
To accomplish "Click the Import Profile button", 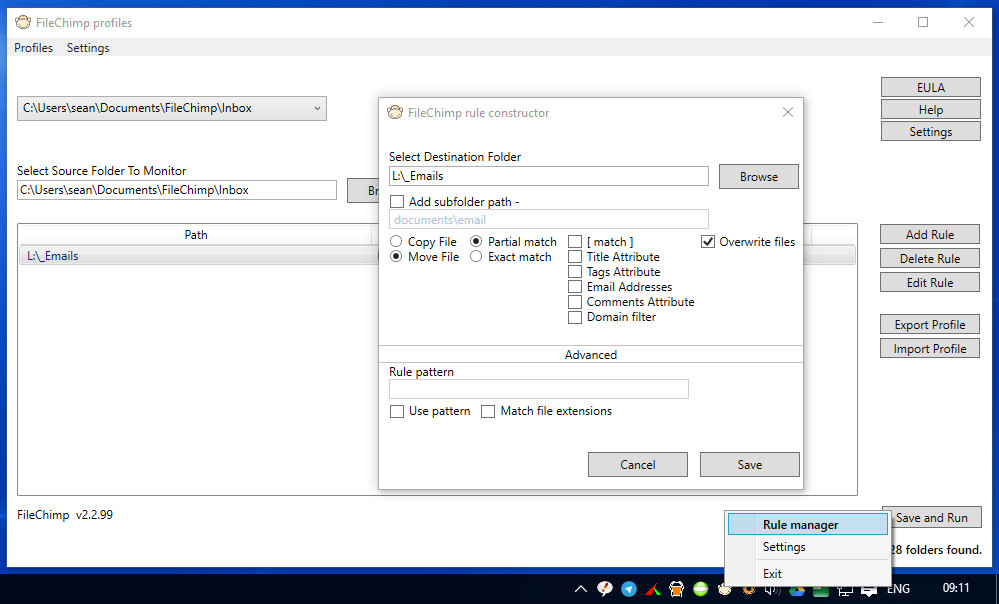I will 930,349.
